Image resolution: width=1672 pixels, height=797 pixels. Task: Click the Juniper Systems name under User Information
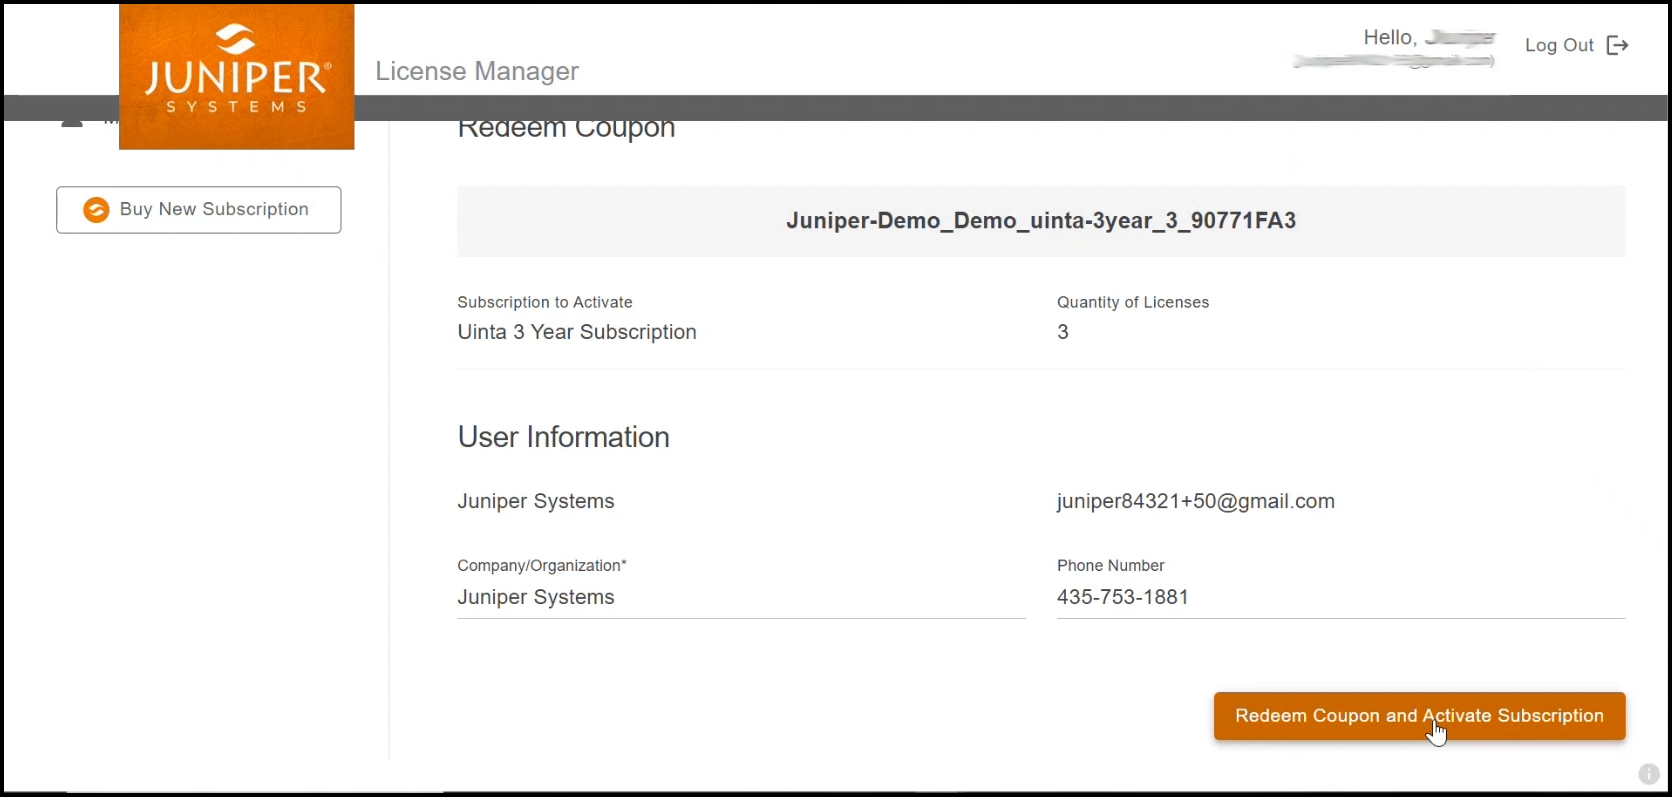point(536,501)
